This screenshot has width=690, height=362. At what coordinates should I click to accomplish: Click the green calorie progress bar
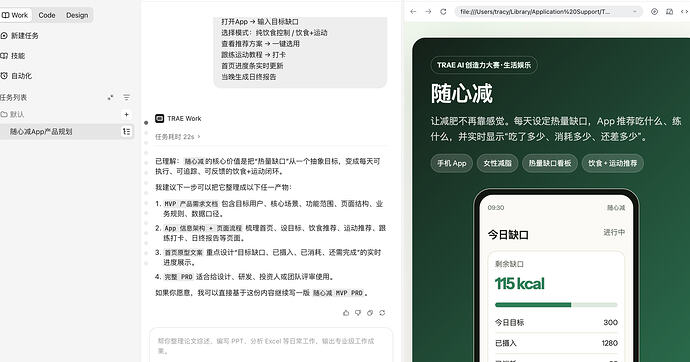pos(556,305)
